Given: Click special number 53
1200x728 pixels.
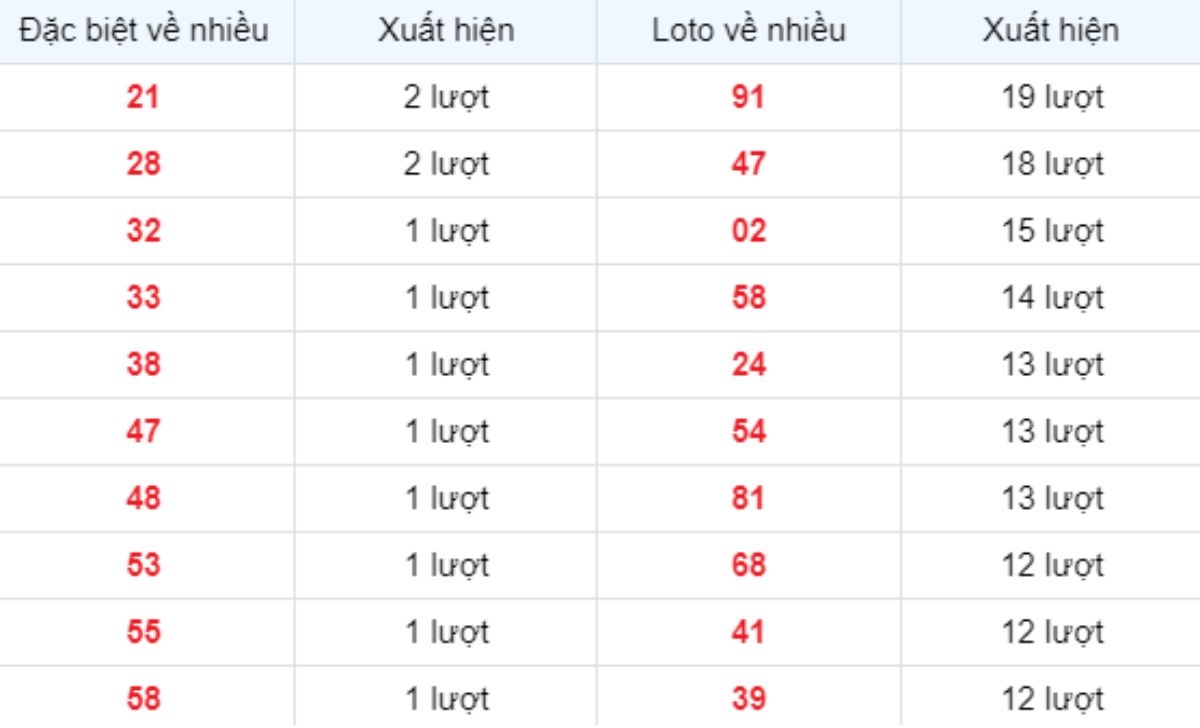Looking at the screenshot, I should pyautogui.click(x=143, y=565).
